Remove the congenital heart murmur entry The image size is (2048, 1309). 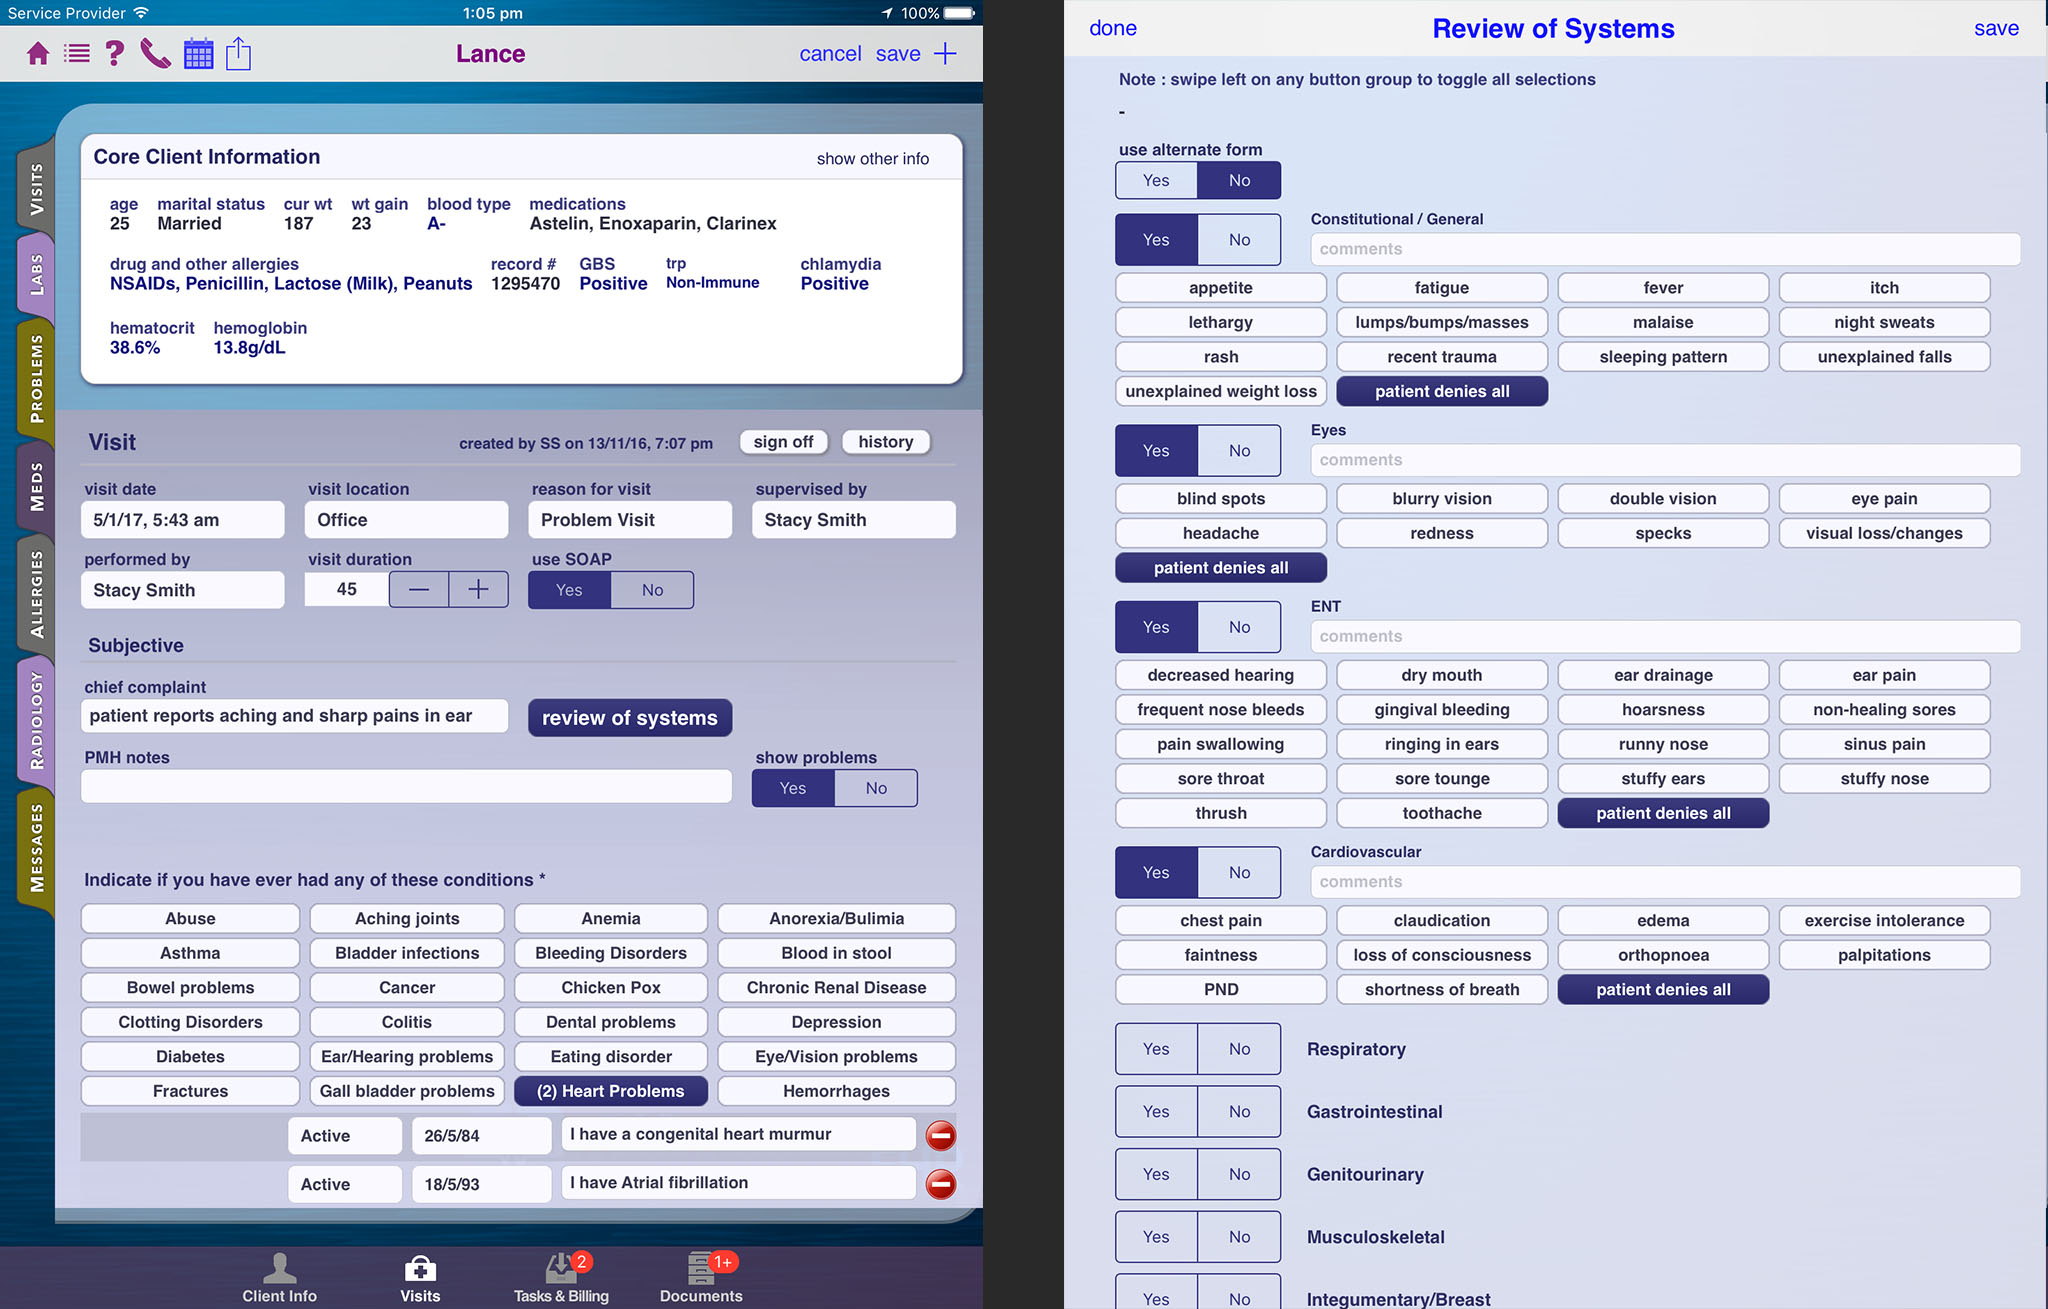940,1135
